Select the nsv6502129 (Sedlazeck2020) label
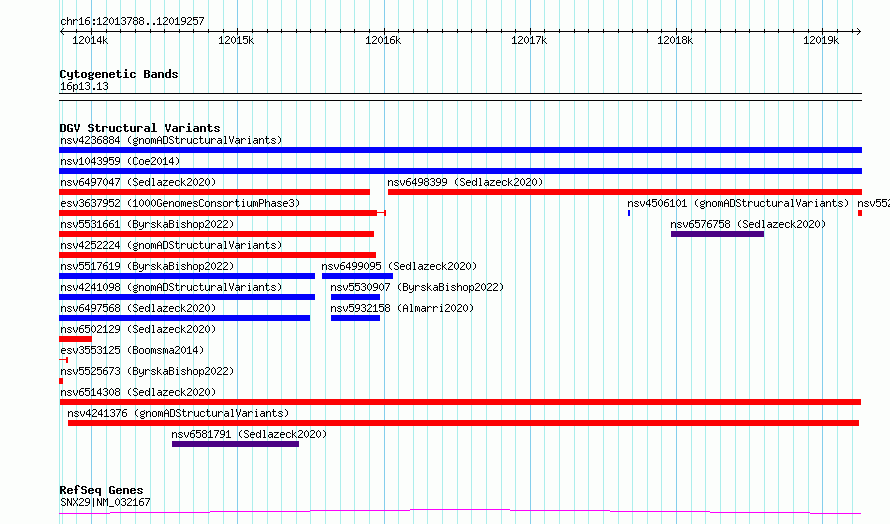Screen dimensions: 890x524 pyautogui.click(x=138, y=329)
